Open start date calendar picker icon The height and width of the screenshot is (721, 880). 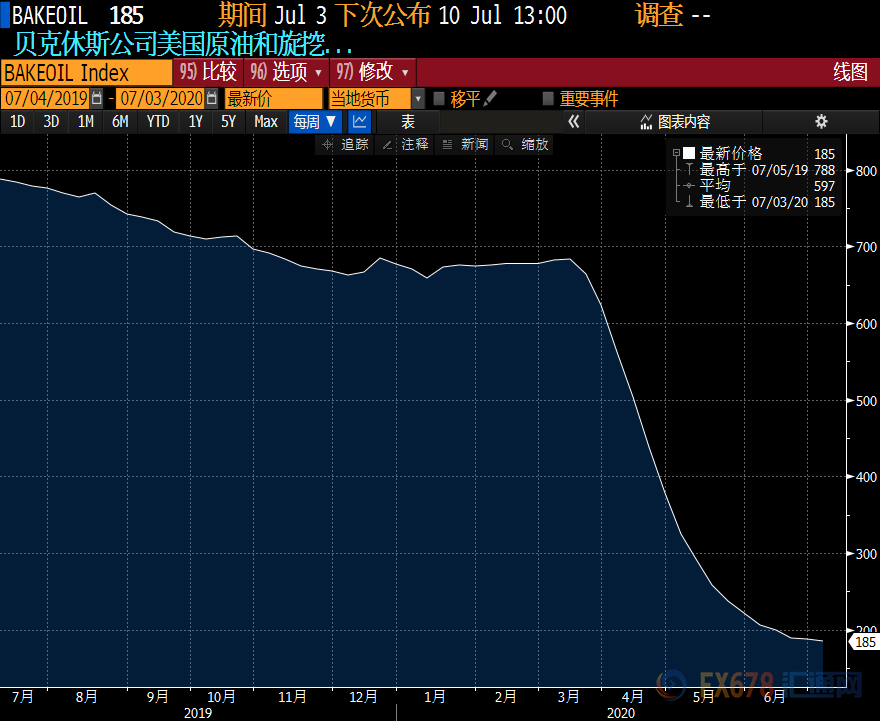tap(97, 98)
